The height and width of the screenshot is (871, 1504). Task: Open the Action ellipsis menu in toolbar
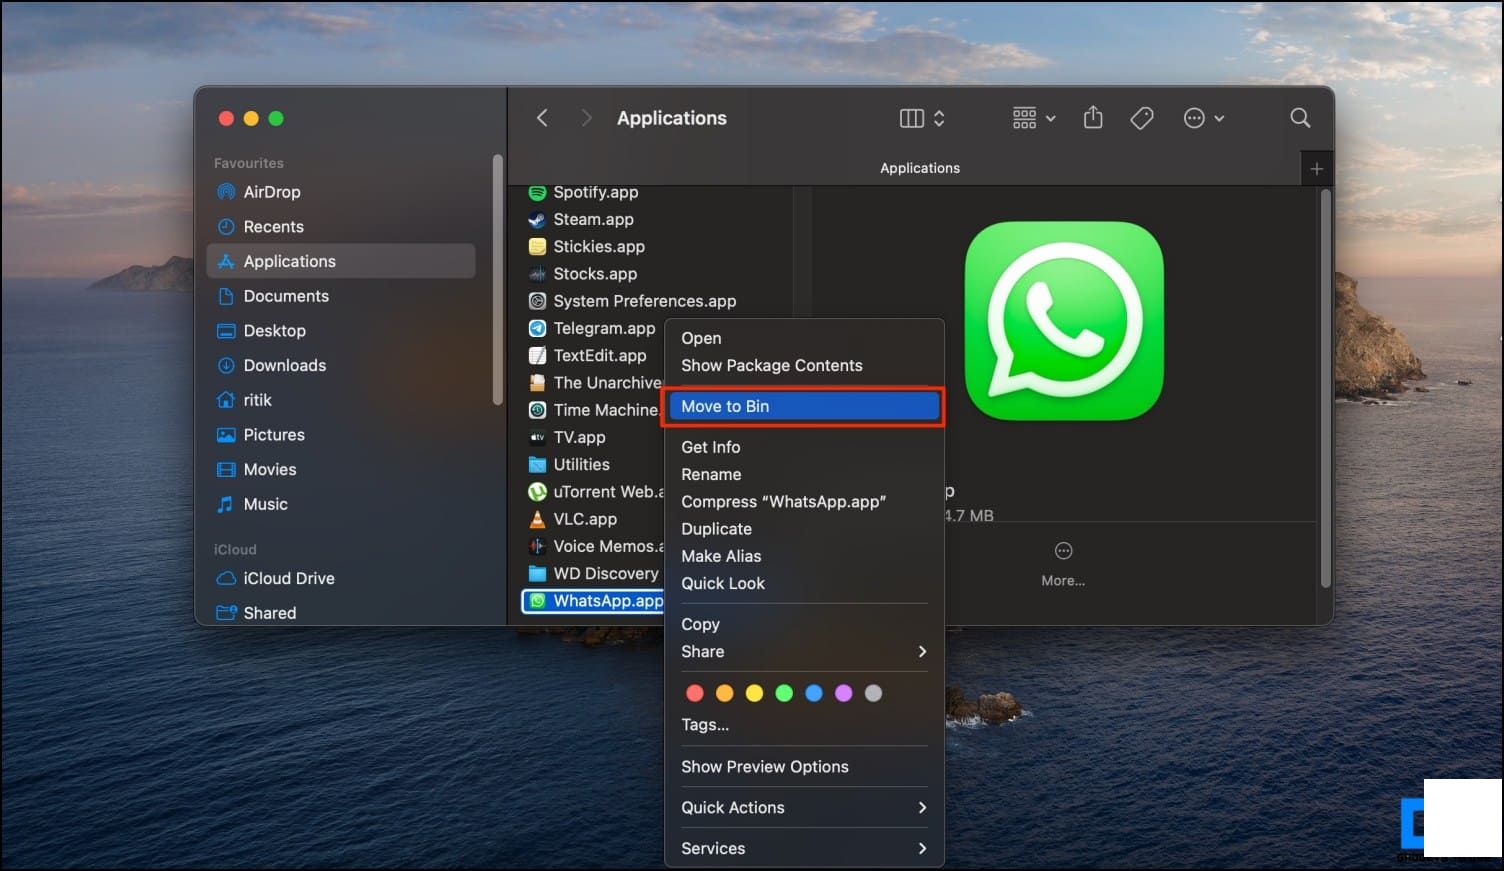click(x=1204, y=118)
